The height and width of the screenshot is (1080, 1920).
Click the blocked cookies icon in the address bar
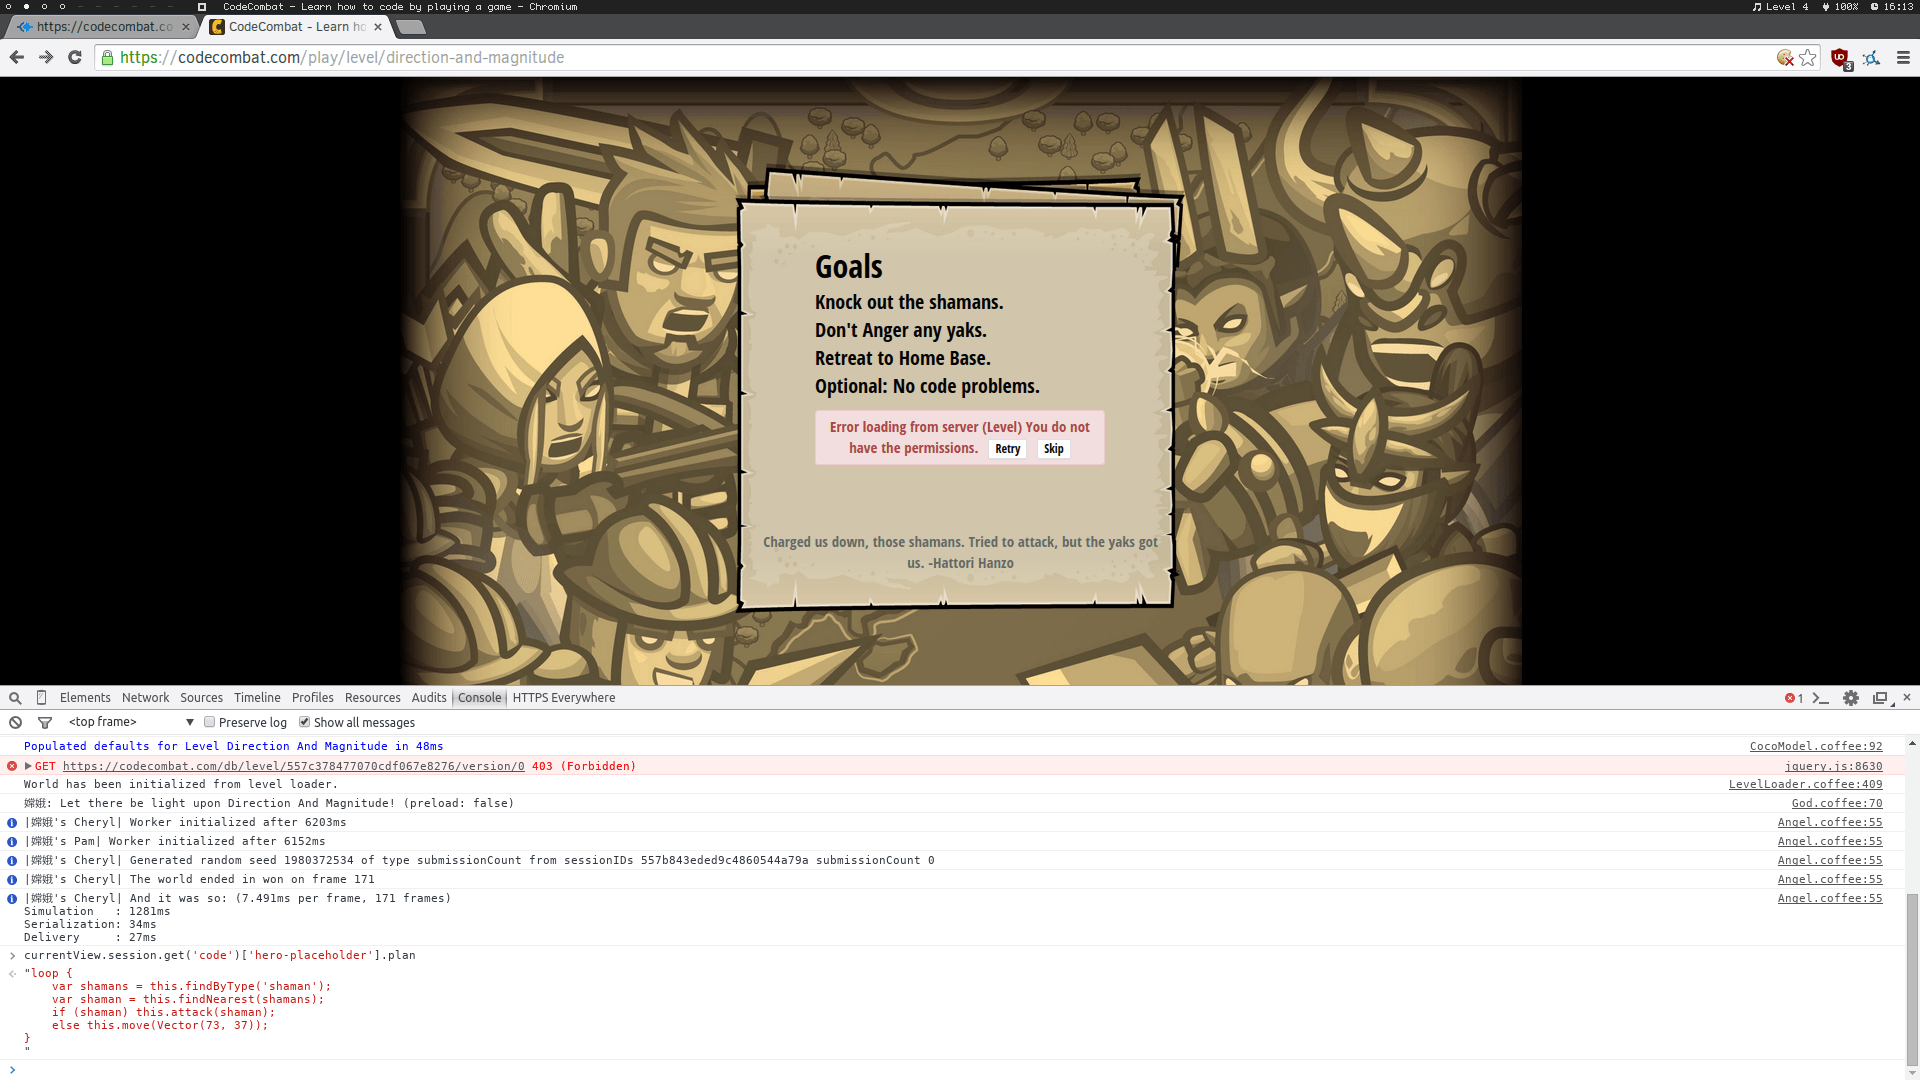tap(1785, 58)
